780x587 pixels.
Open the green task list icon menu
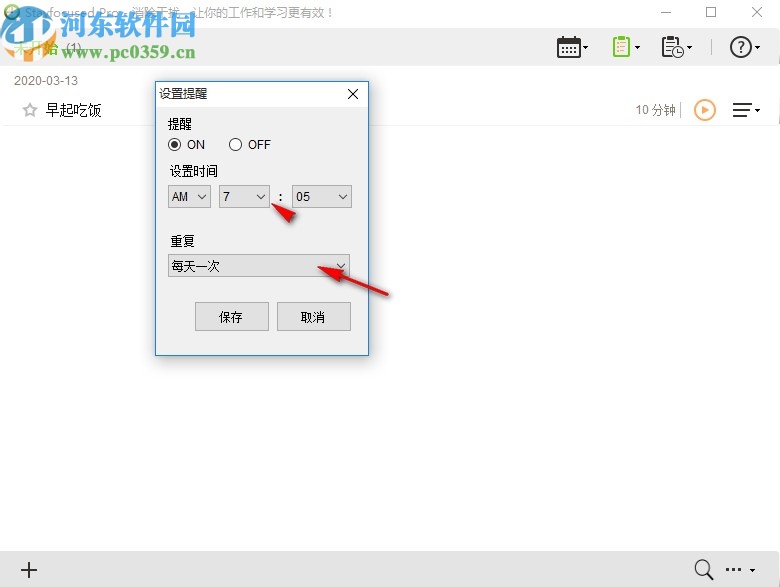625,47
